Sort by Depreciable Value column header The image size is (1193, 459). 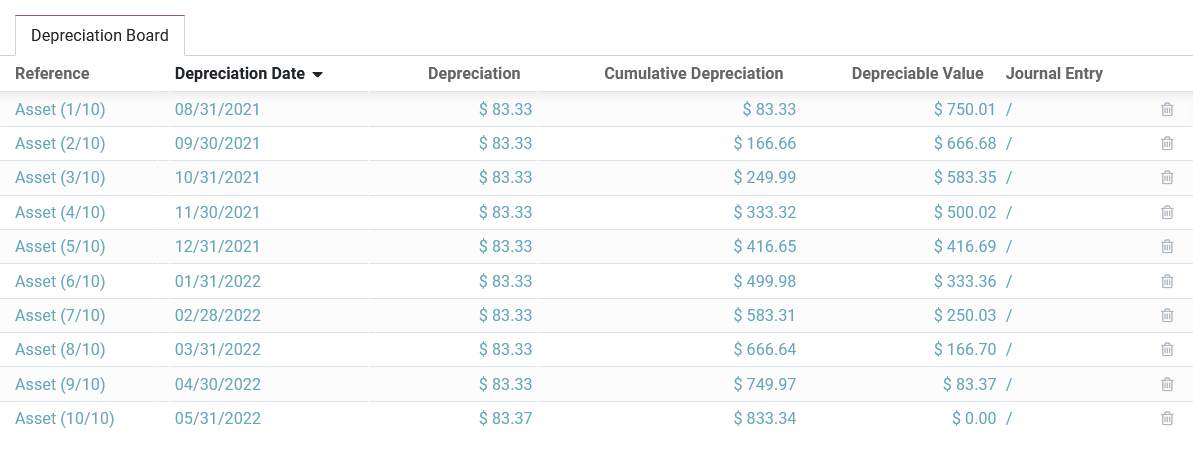(x=918, y=74)
